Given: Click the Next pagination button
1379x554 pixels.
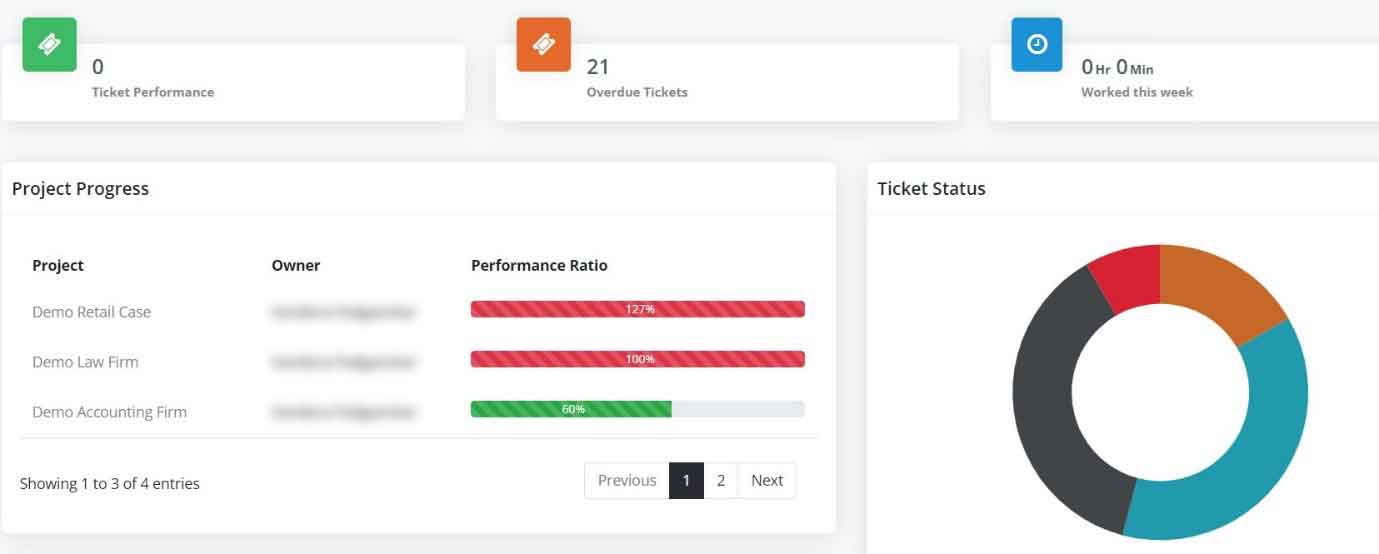Looking at the screenshot, I should click(x=767, y=480).
